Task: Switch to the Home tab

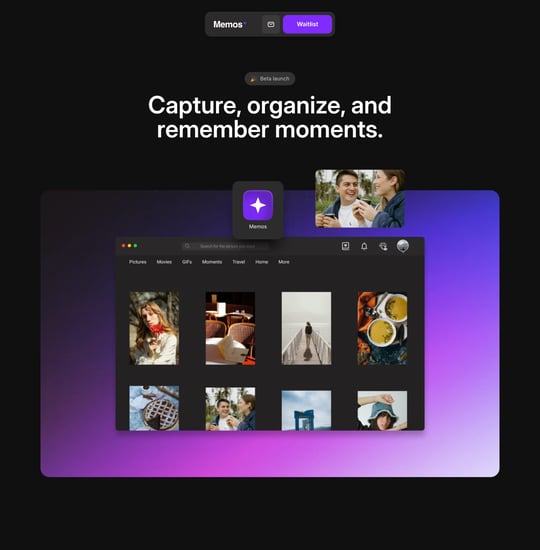Action: click(262, 262)
